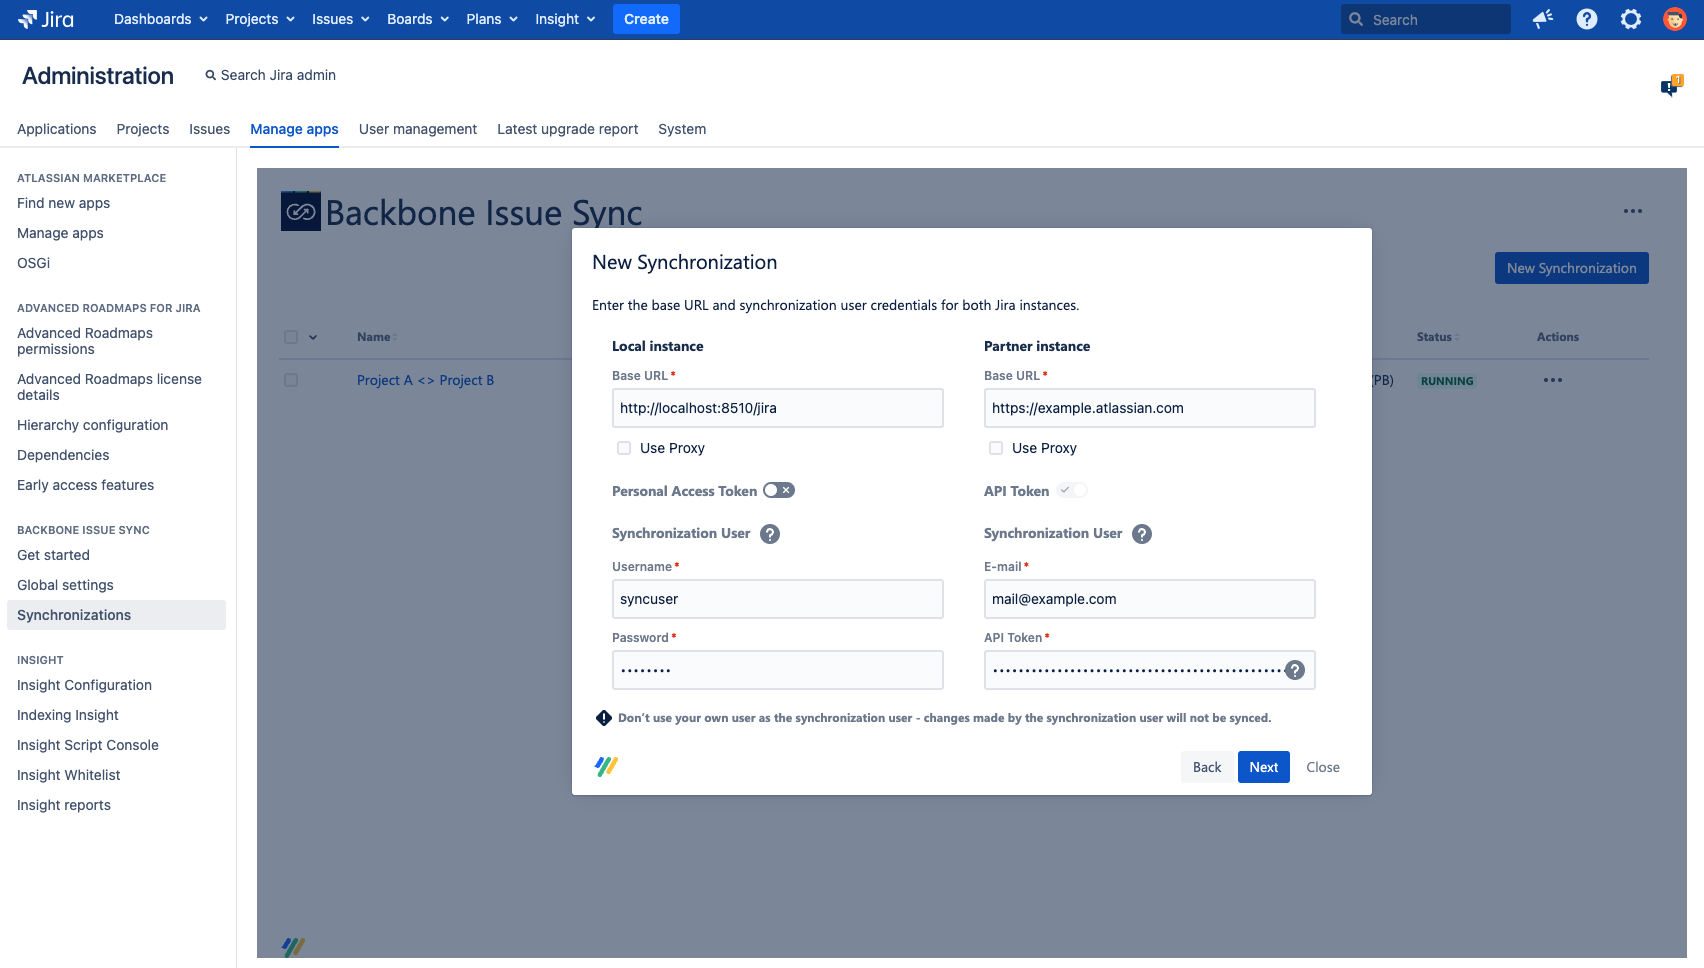Toggle the Personal Access Token switch

click(778, 490)
